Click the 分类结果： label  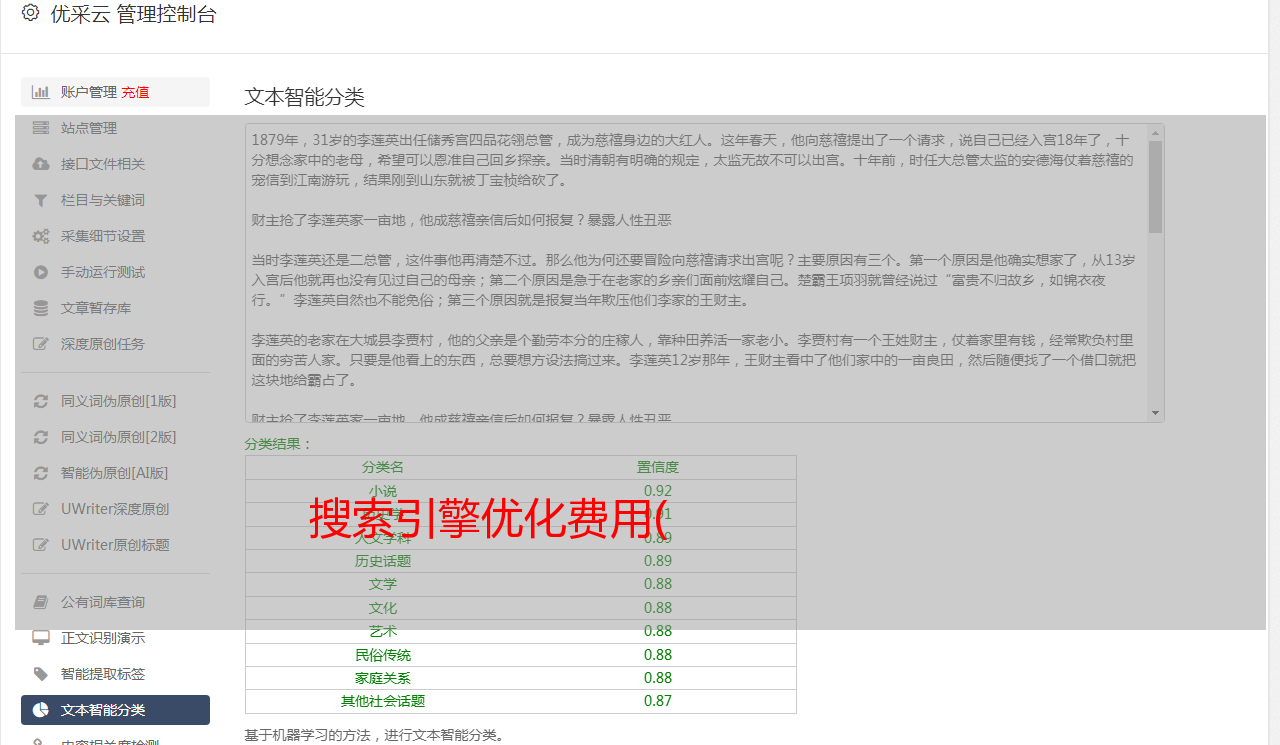[x=279, y=444]
